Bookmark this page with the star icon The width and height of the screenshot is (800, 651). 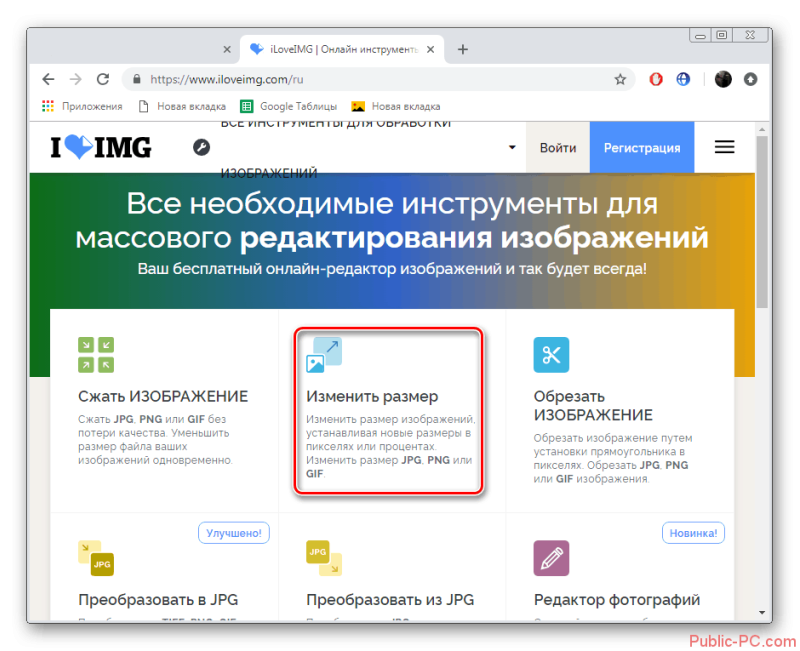pos(620,80)
